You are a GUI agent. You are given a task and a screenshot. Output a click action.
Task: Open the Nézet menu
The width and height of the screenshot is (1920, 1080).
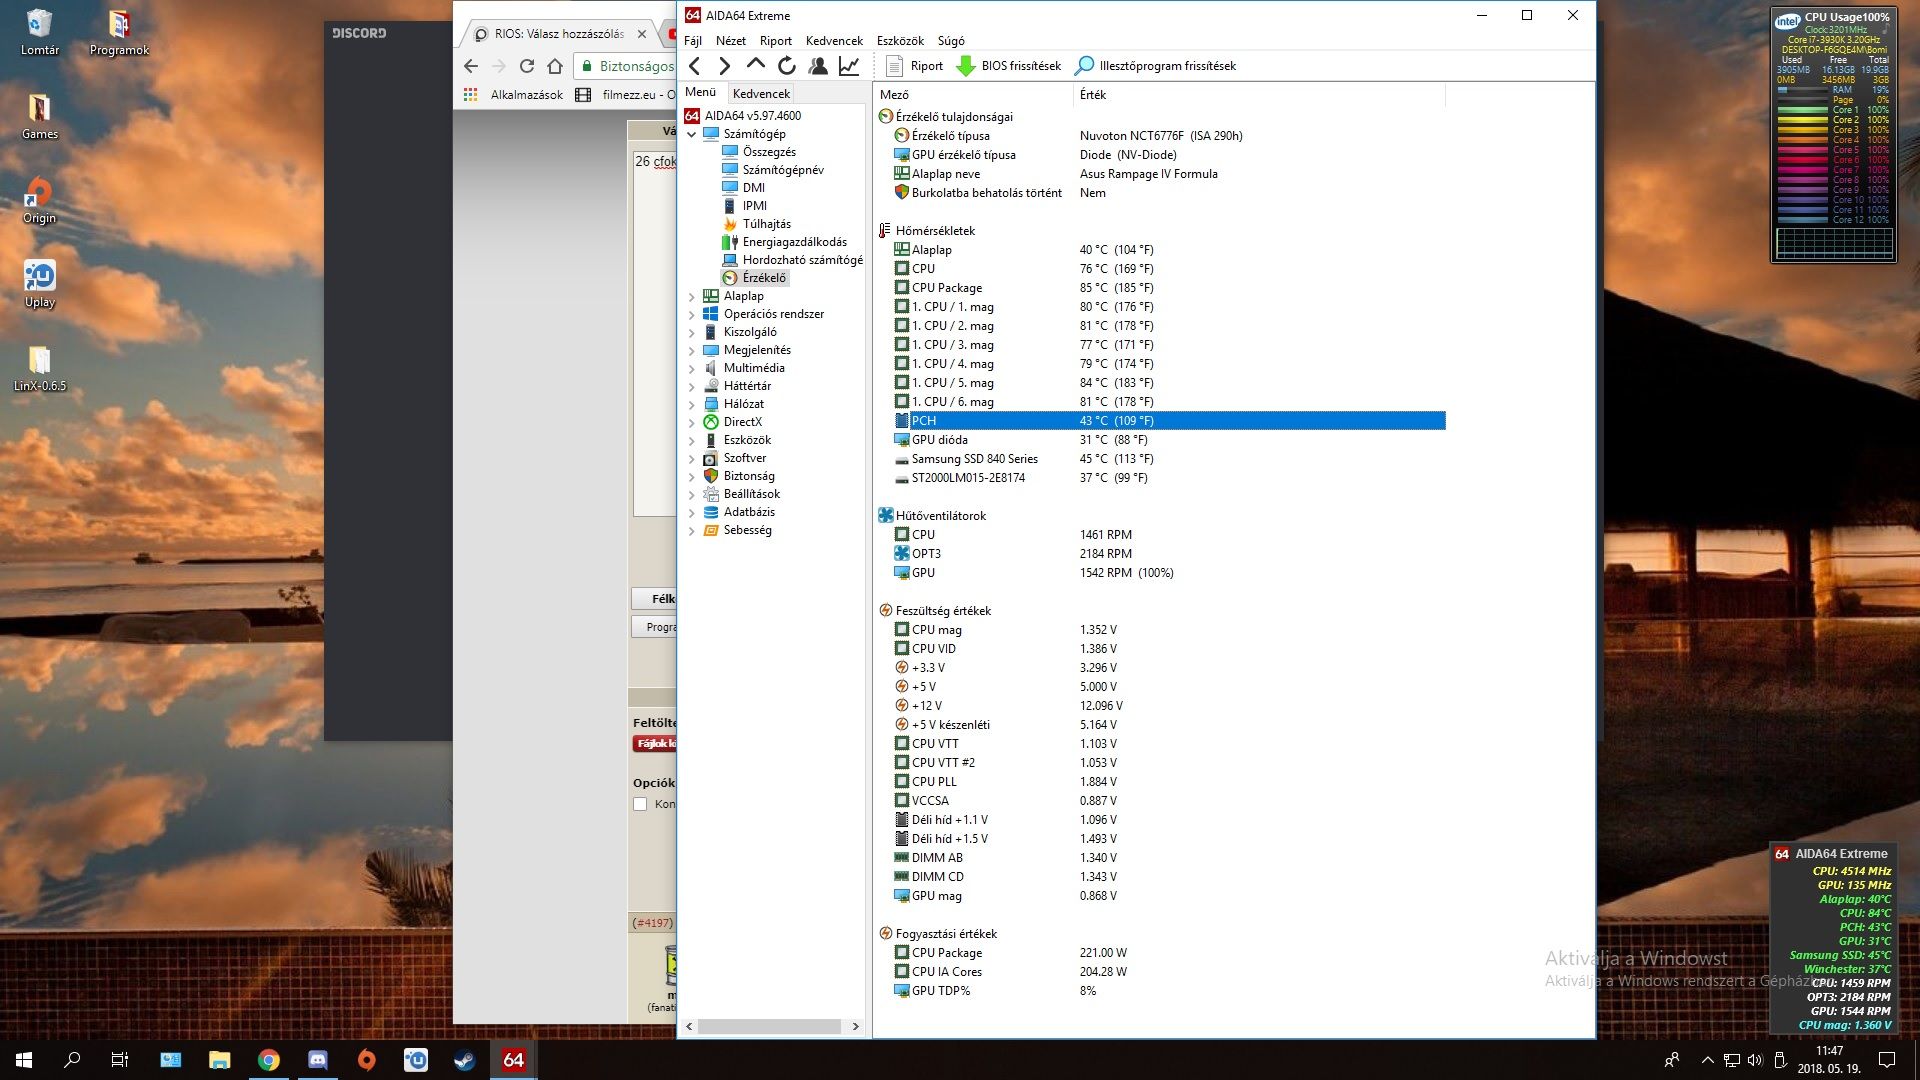730,41
